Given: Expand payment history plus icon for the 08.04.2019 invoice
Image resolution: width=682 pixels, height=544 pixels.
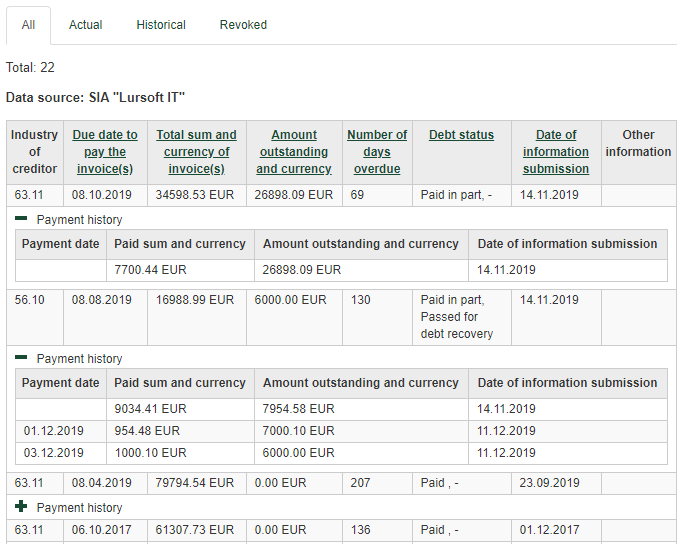Looking at the screenshot, I should point(21,507).
